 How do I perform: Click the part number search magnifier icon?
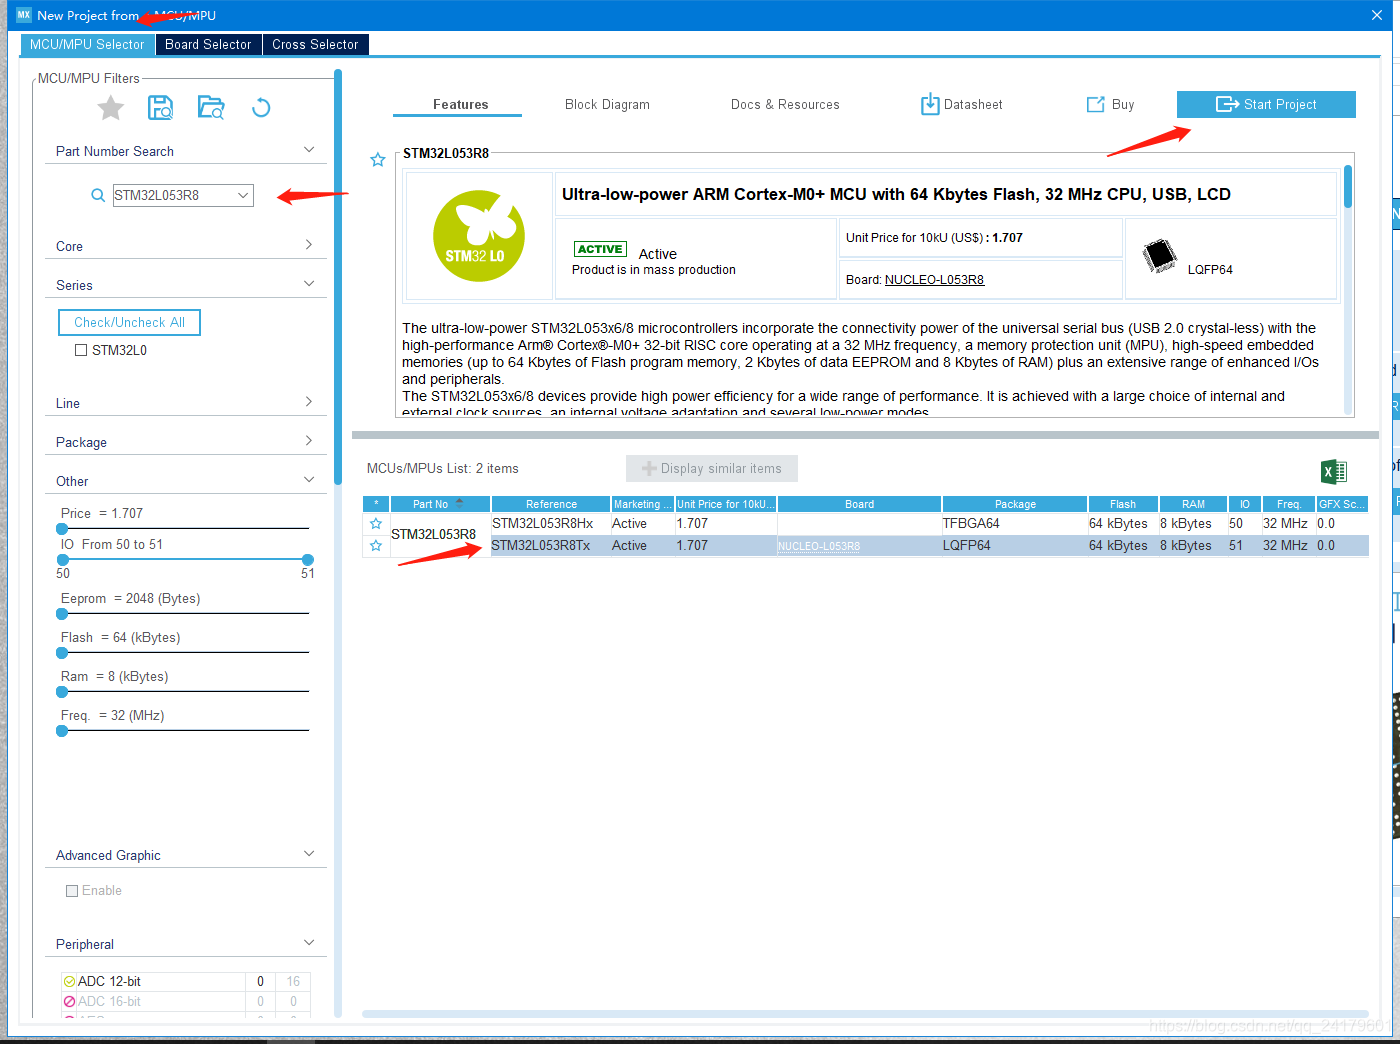tap(98, 195)
